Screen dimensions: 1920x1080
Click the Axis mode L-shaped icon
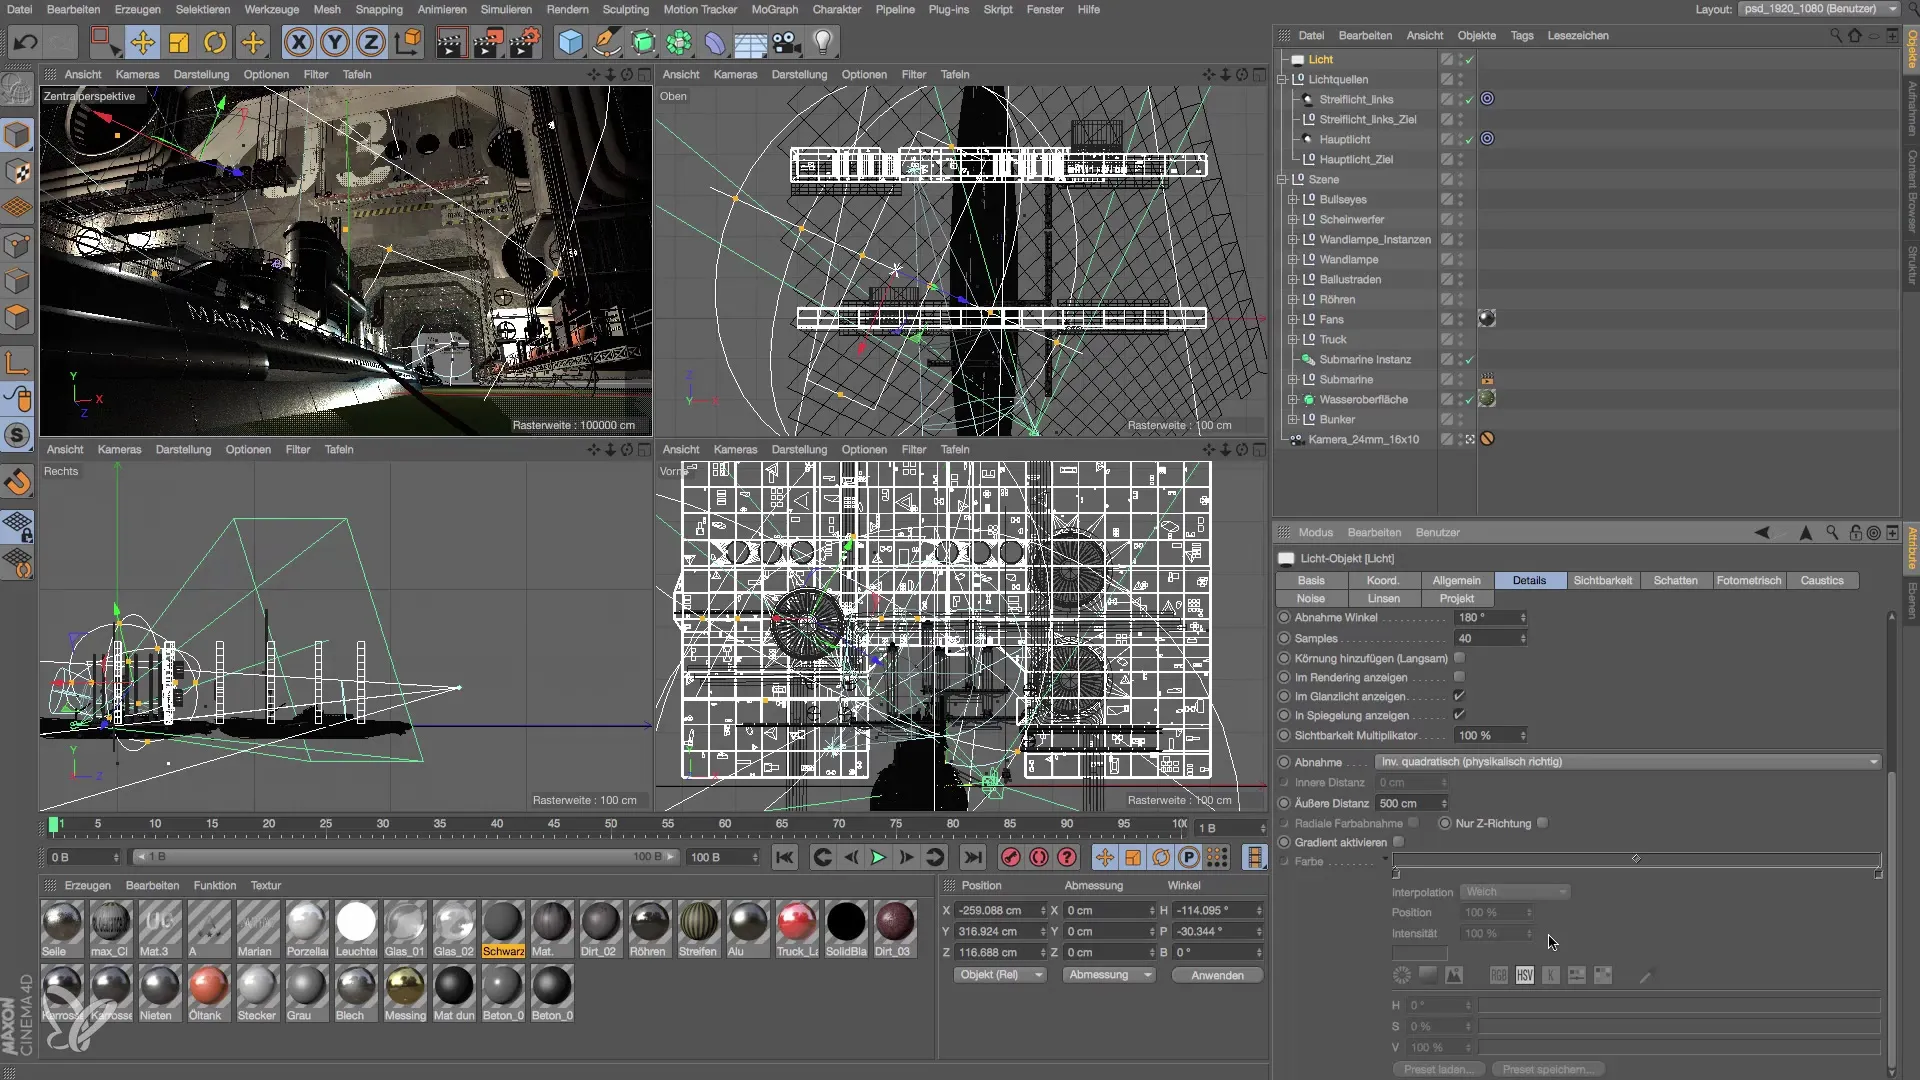coord(17,362)
